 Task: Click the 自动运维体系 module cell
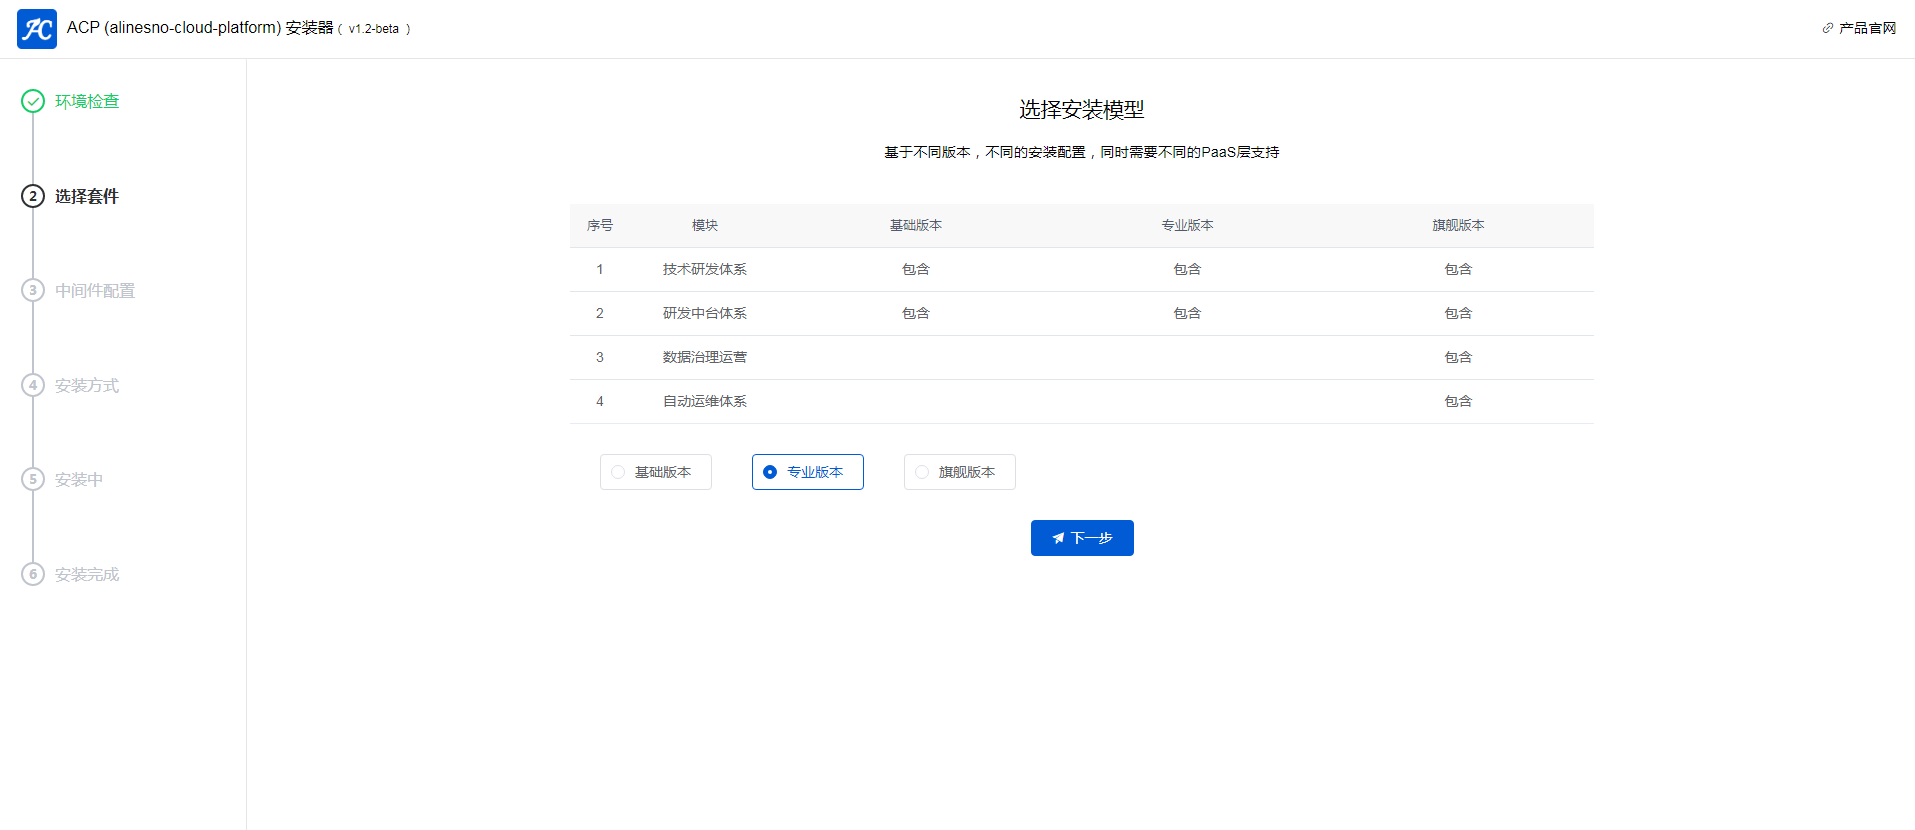[x=705, y=402]
